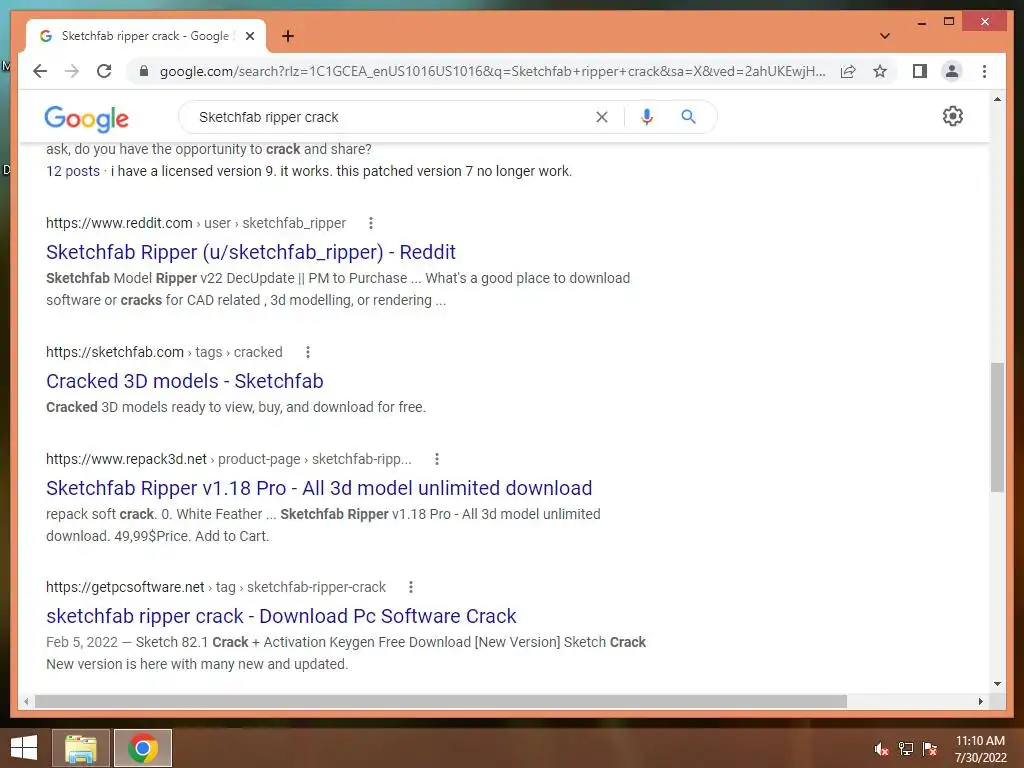Click the getpcsoftware.net result URL

(x=216, y=587)
